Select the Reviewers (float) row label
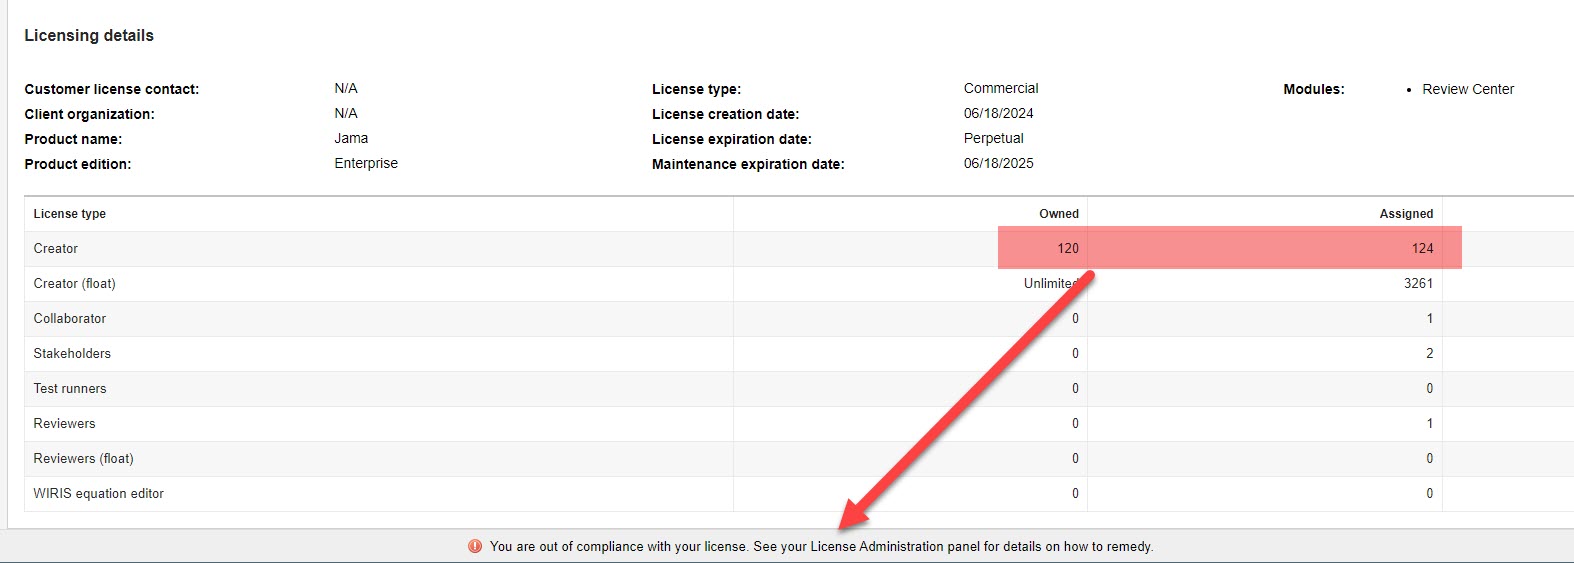This screenshot has height=563, width=1574. (x=83, y=459)
